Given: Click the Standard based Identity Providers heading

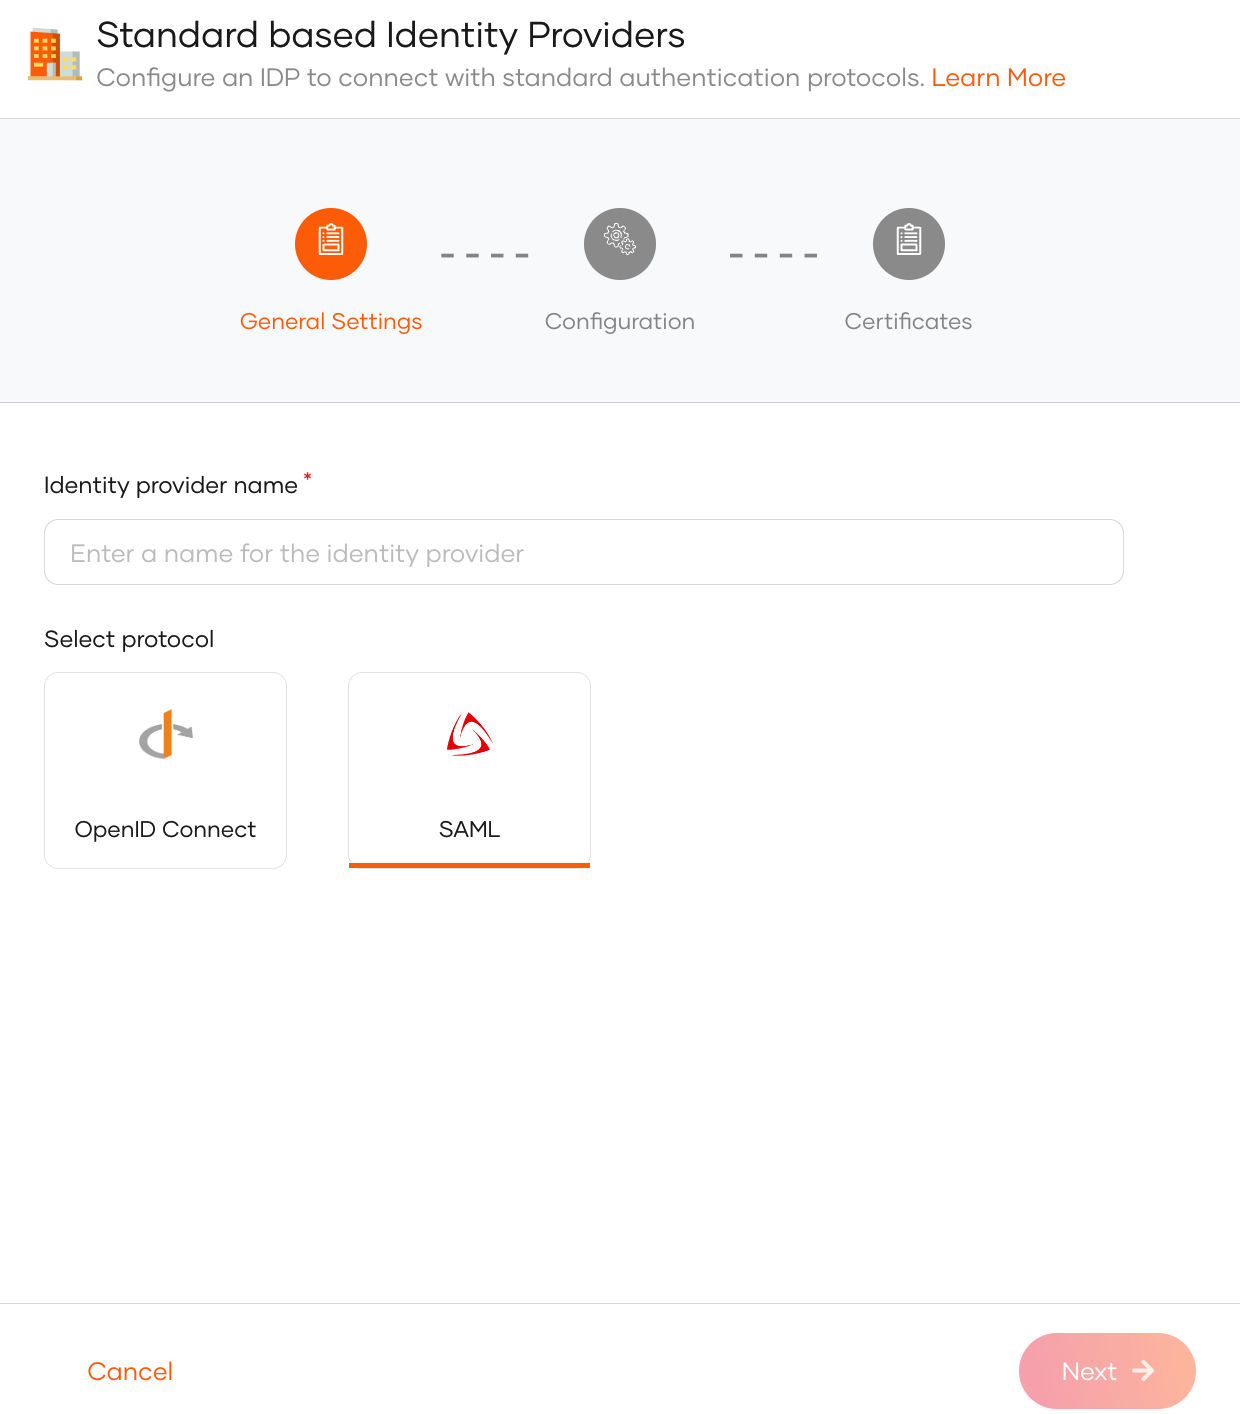Looking at the screenshot, I should tap(391, 35).
